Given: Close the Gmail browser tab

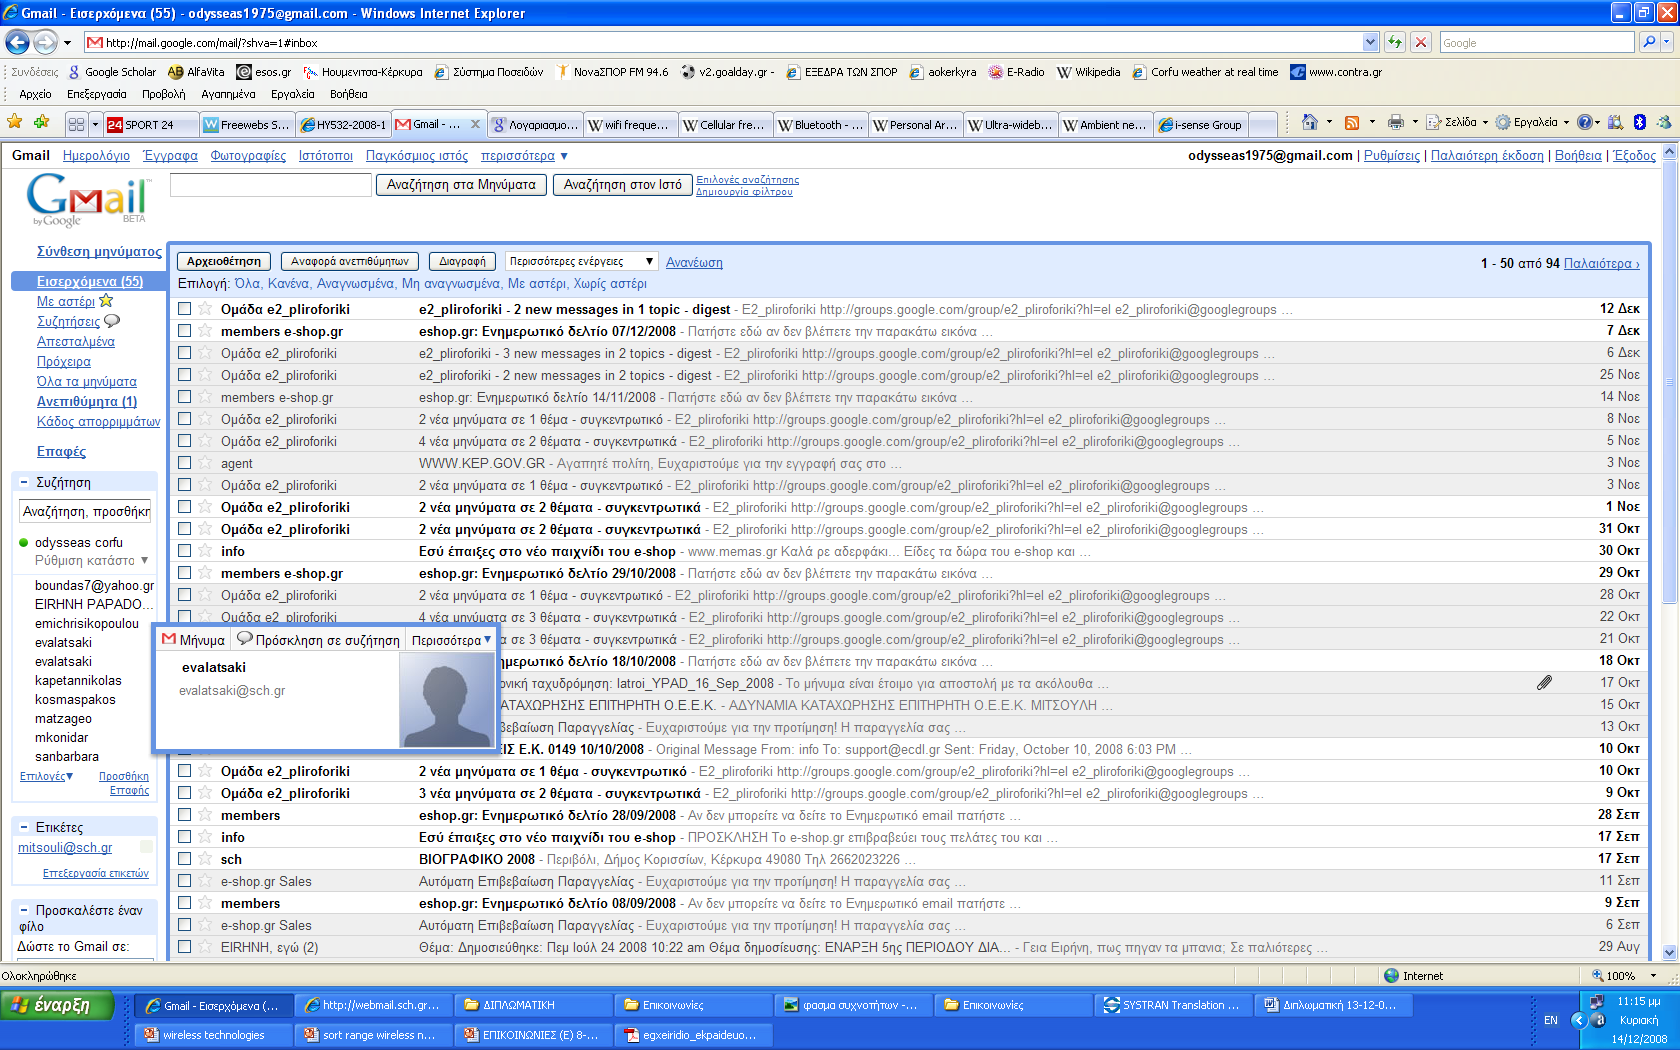Looking at the screenshot, I should (475, 125).
